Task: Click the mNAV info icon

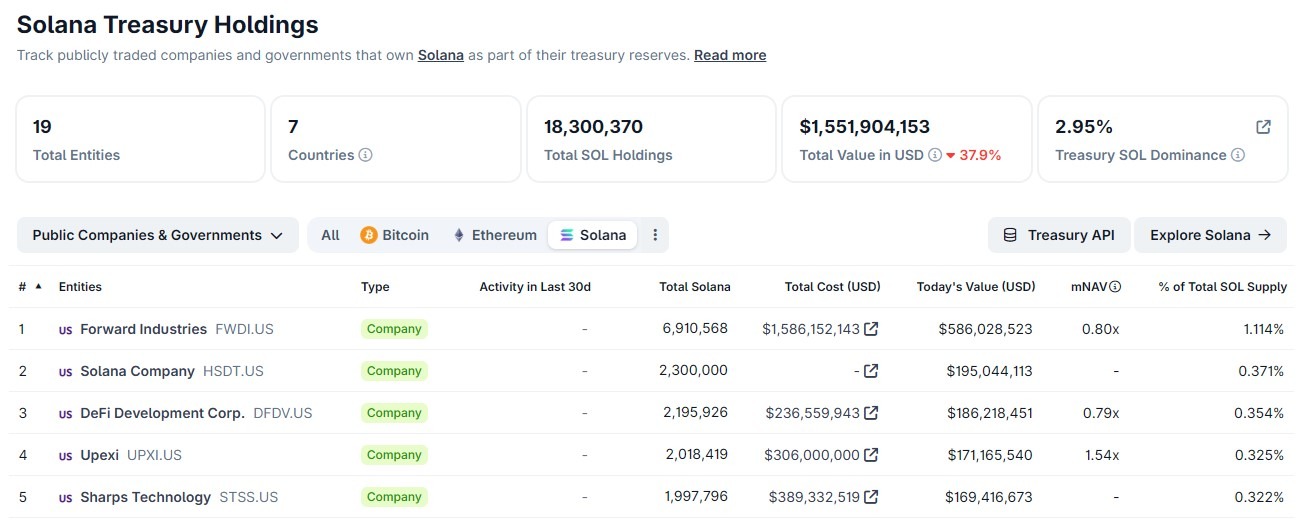Action: (x=1115, y=287)
